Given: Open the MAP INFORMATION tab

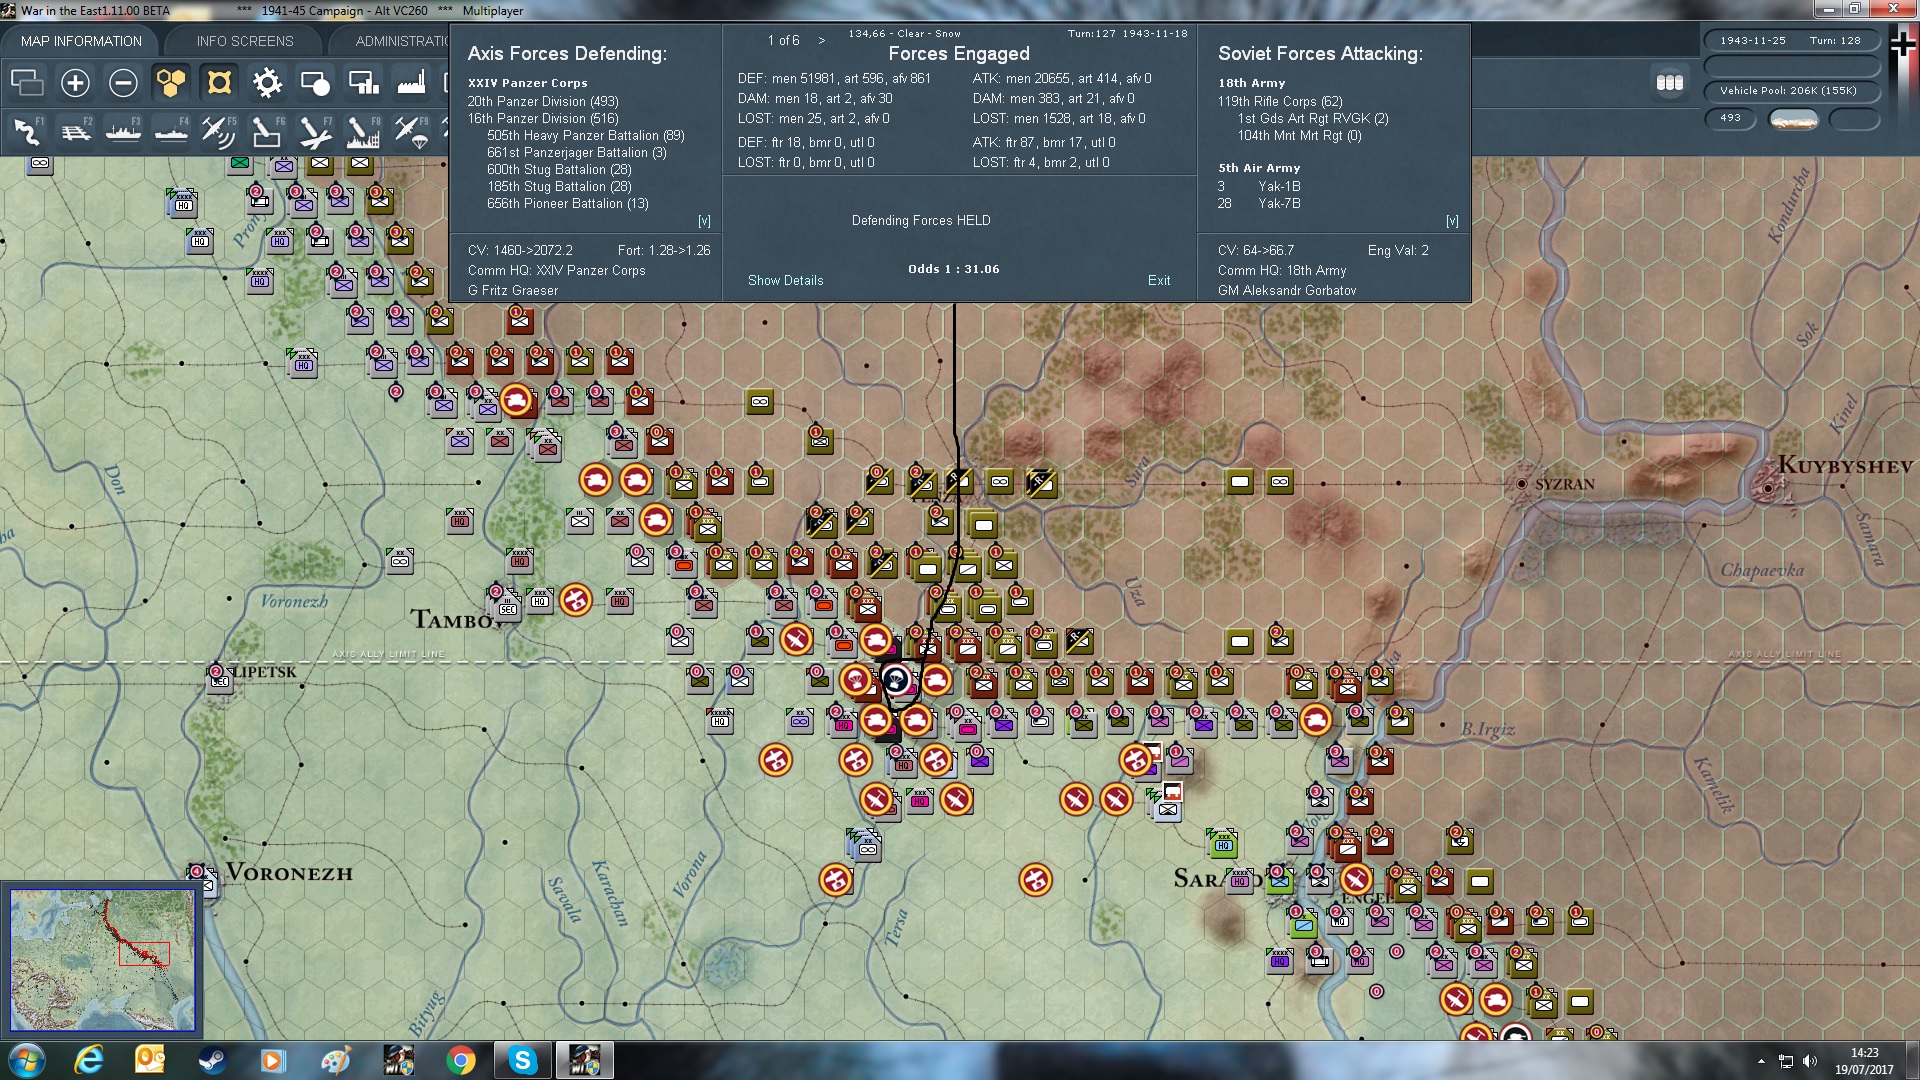Looking at the screenshot, I should coord(81,41).
